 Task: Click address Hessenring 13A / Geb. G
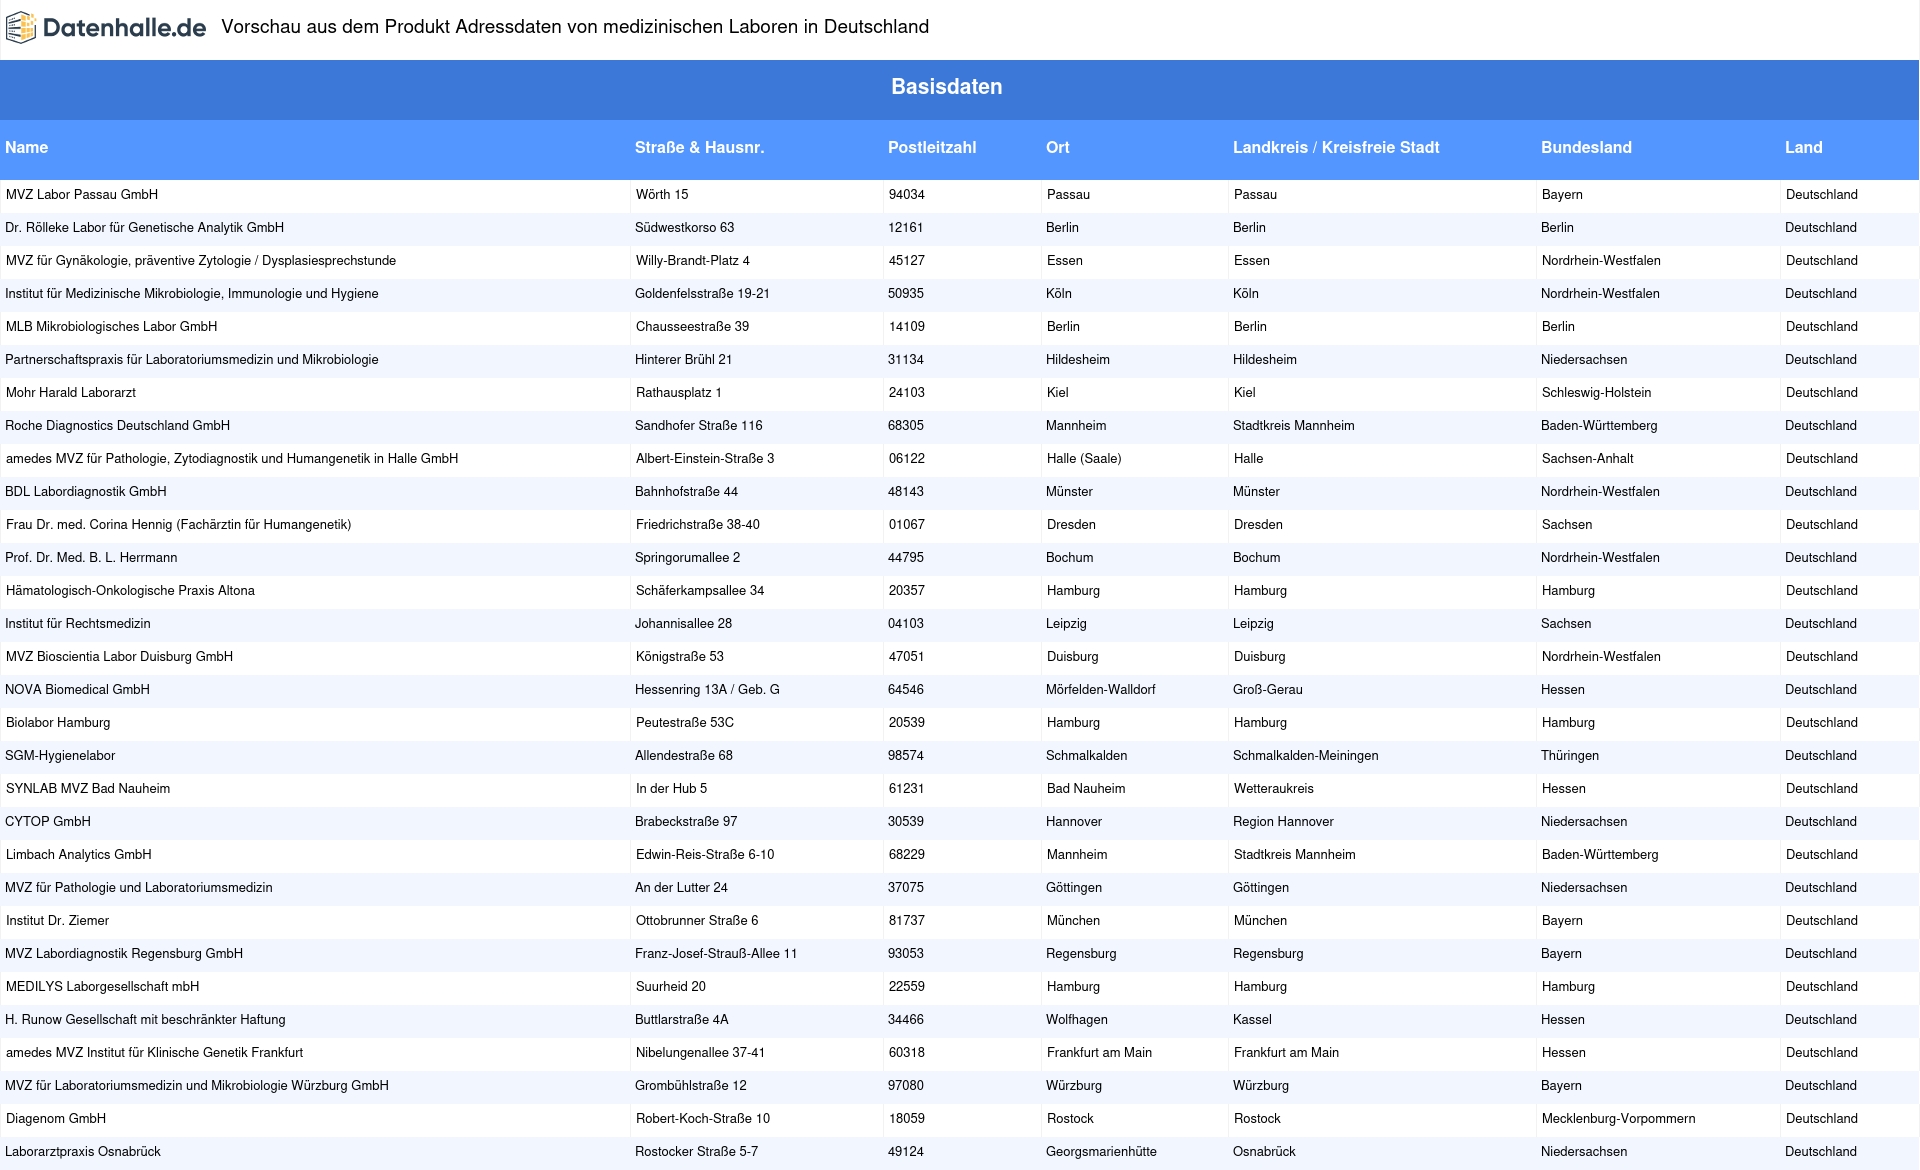coord(707,690)
